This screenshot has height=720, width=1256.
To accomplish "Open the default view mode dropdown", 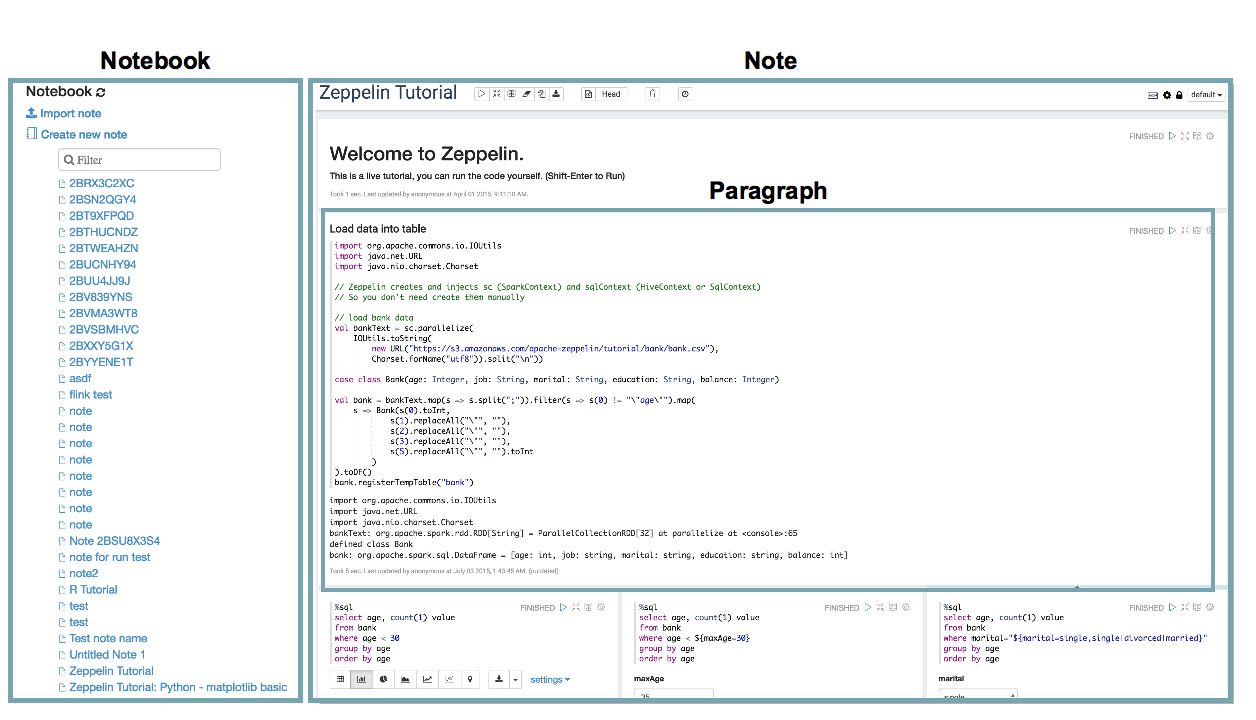I will point(1206,95).
